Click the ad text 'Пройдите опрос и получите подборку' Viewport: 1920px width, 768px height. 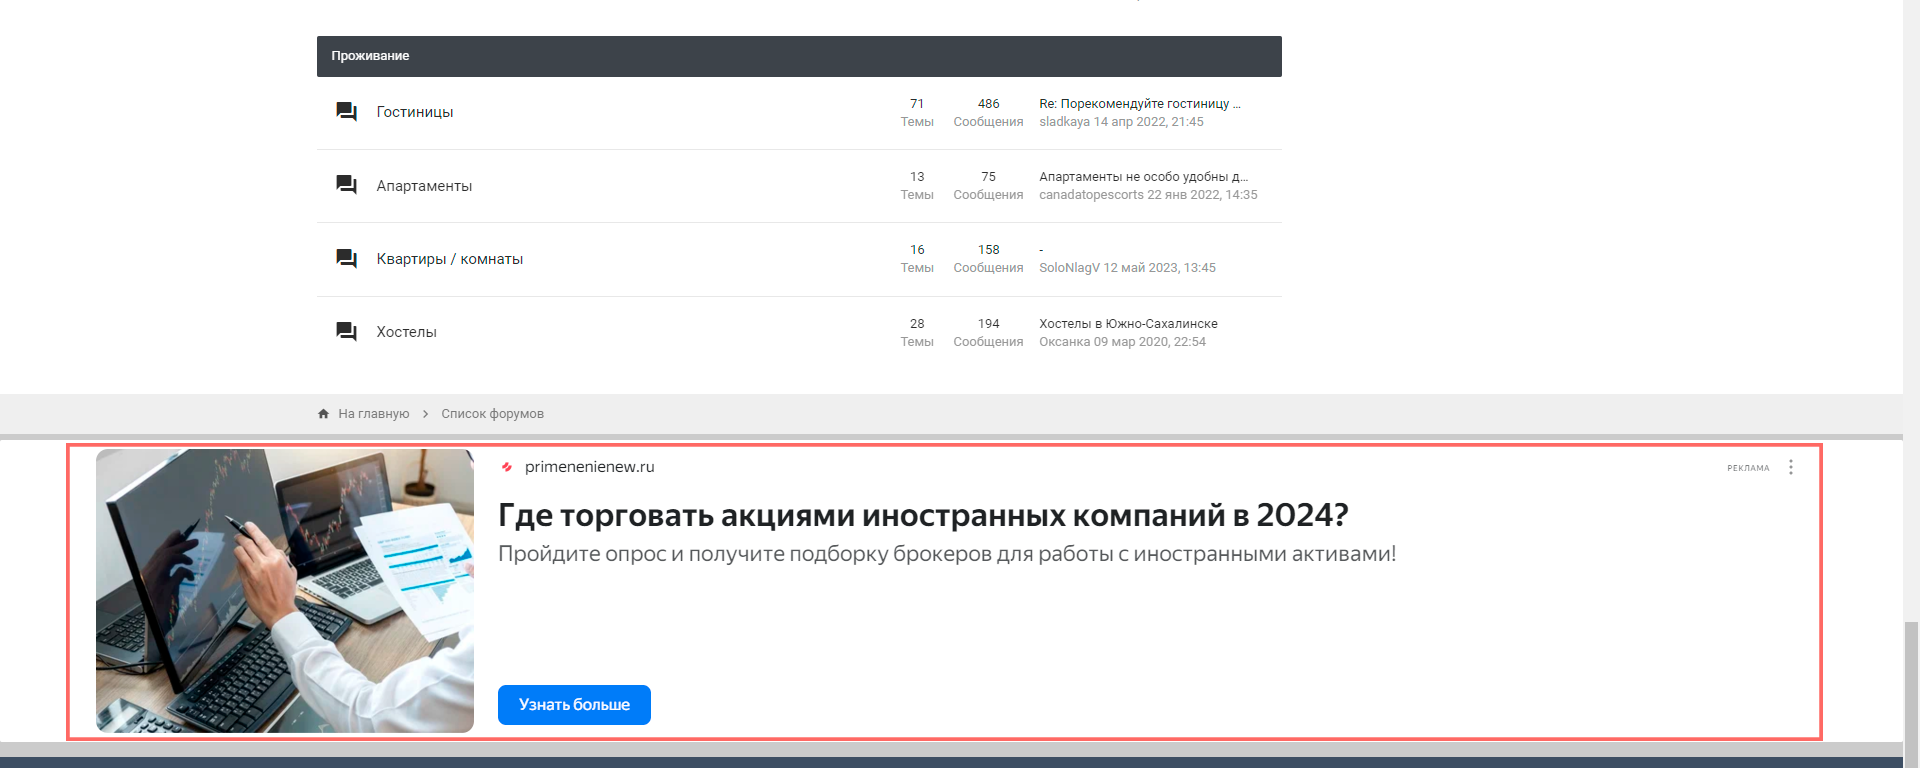947,554
